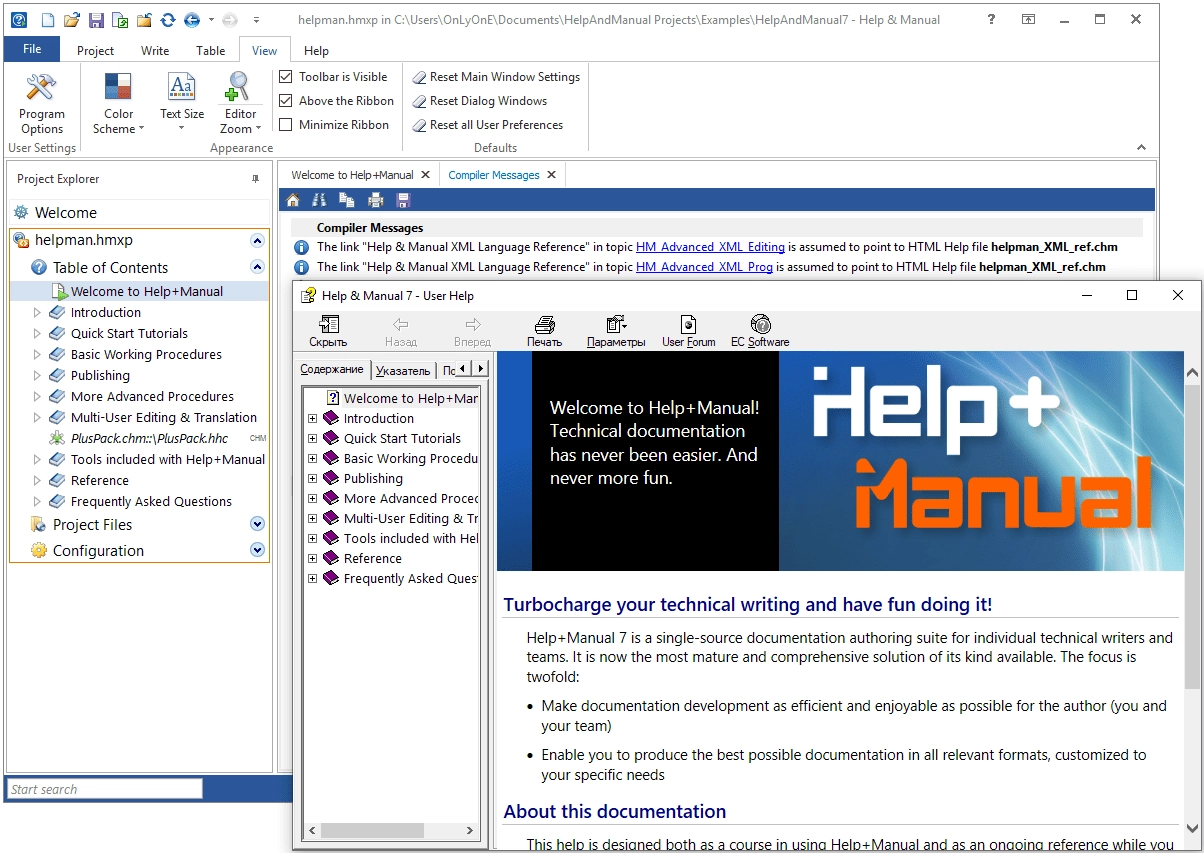This screenshot has height=853, width=1204.
Task: Open EC Software in help viewer toolbar
Action: click(760, 332)
